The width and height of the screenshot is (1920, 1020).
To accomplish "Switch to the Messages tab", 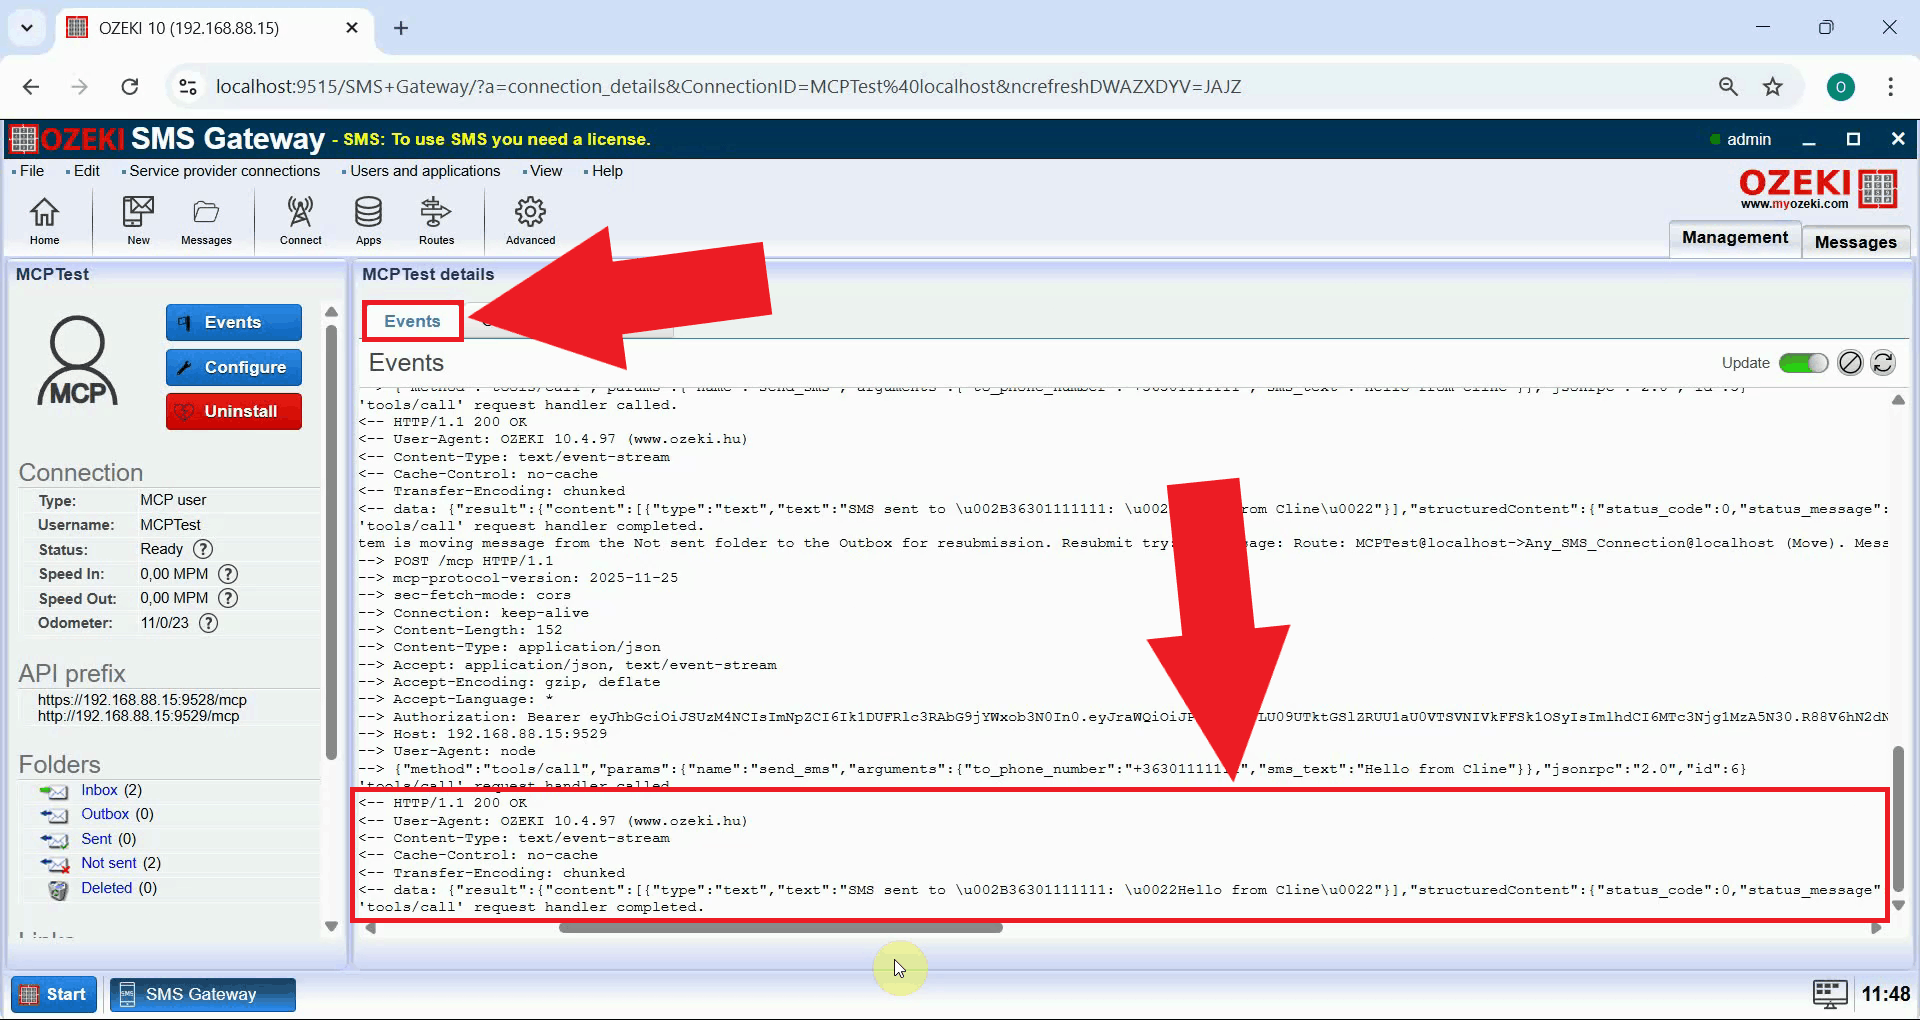I will (1856, 242).
